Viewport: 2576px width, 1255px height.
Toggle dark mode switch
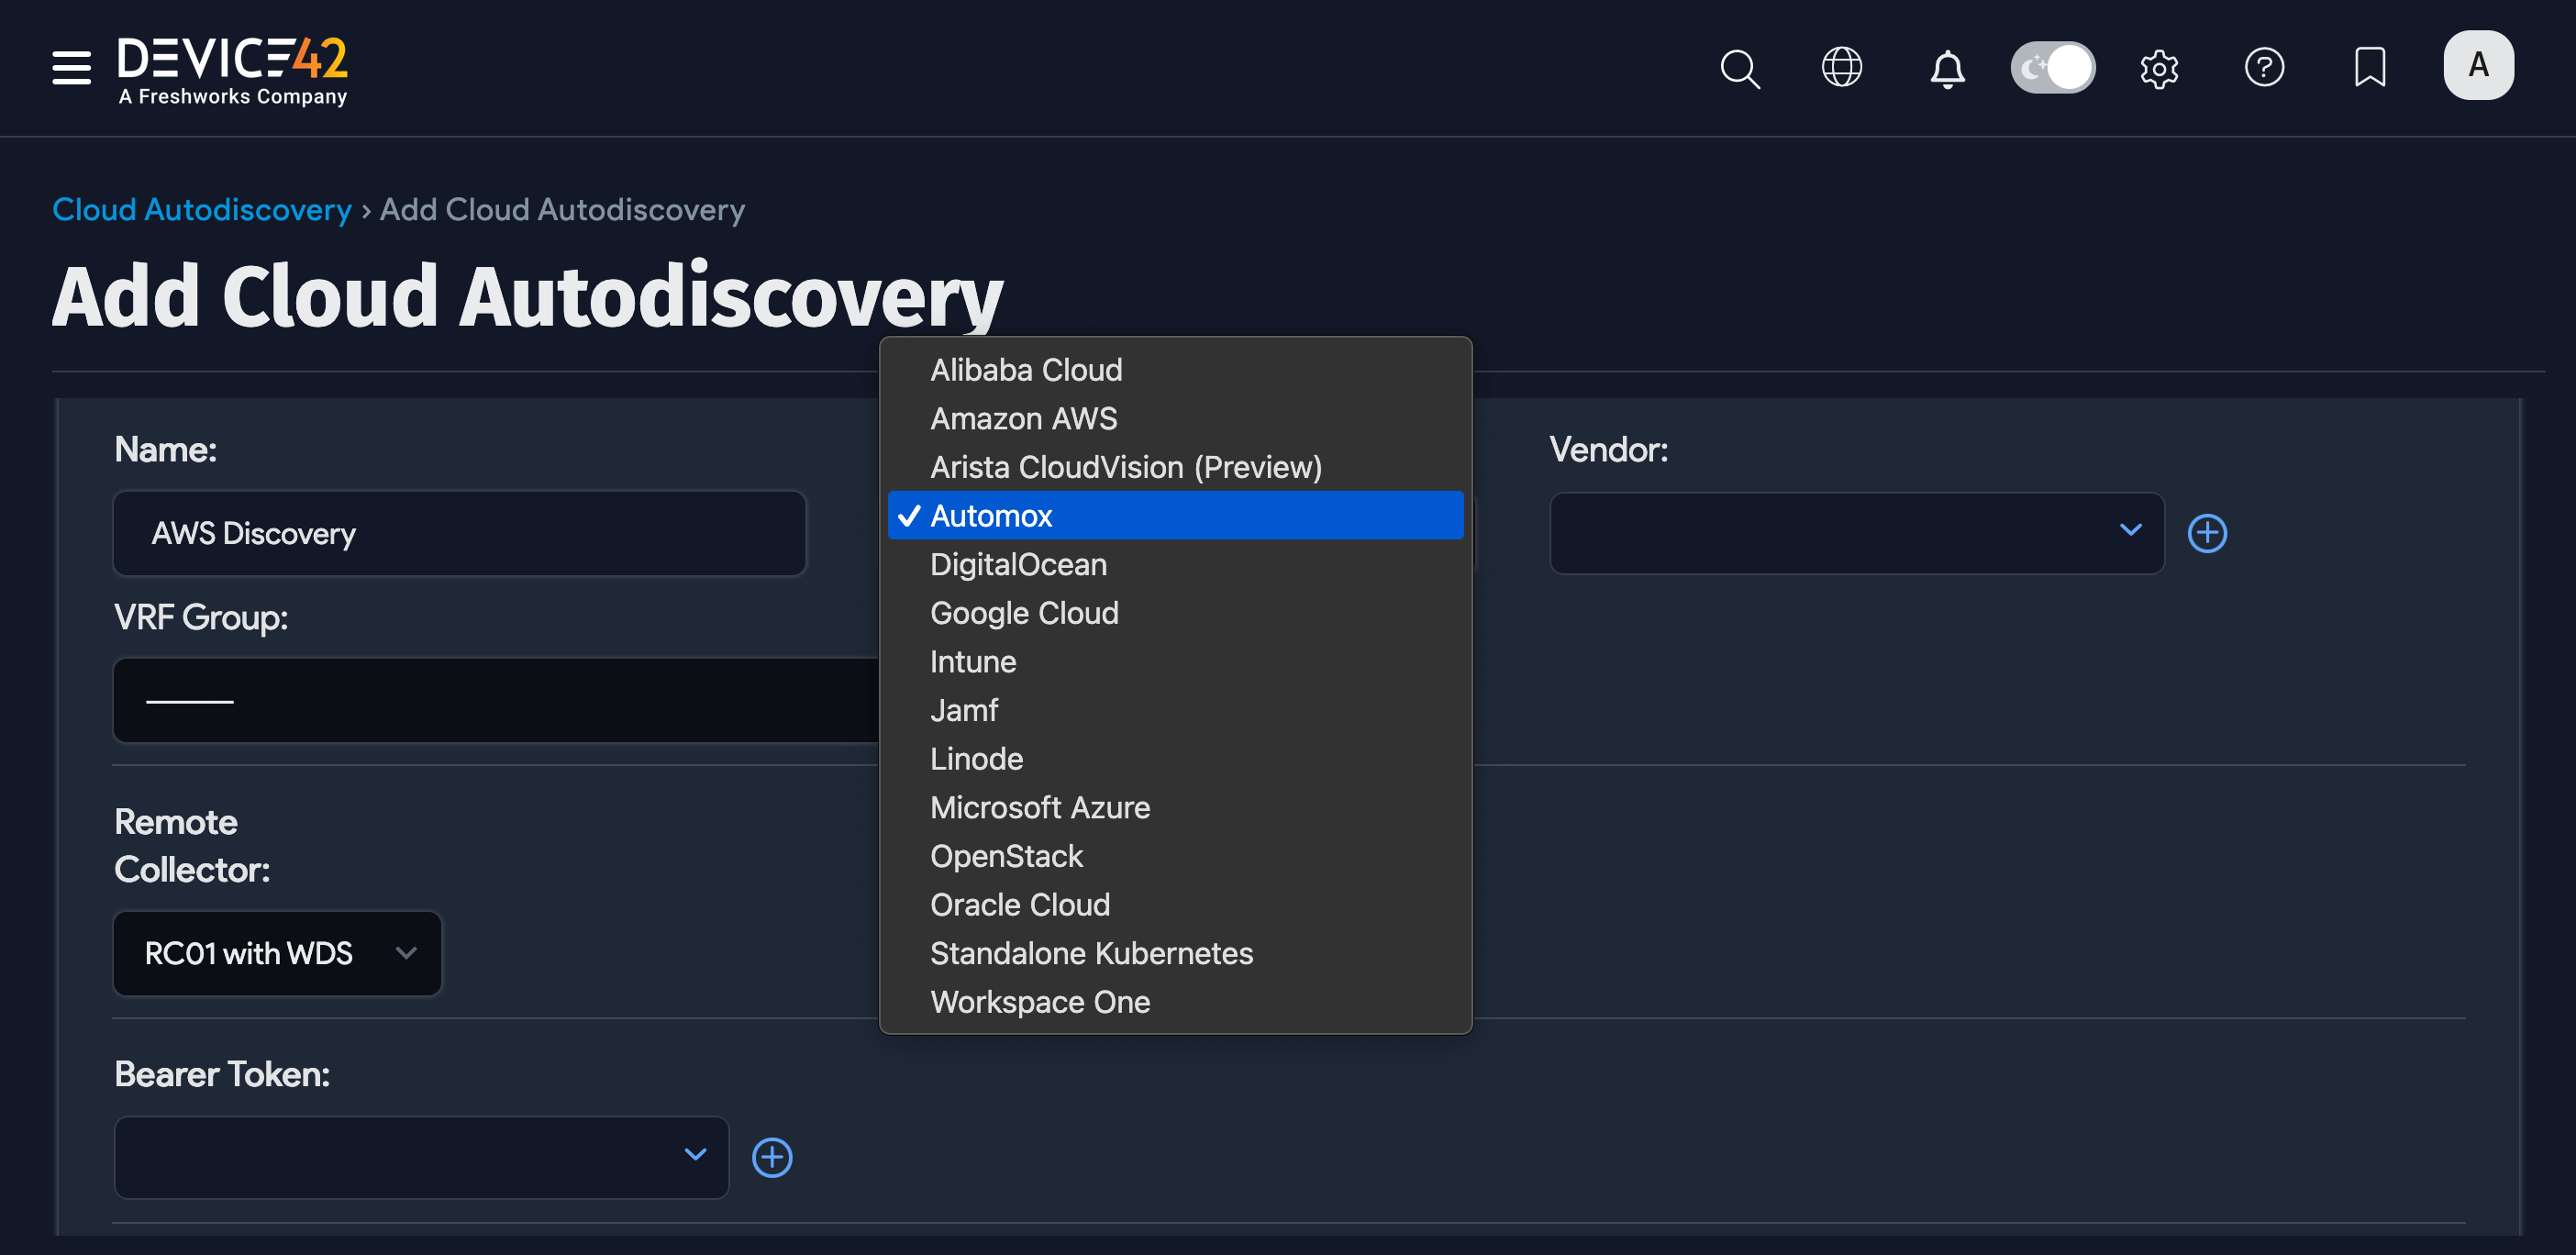click(2052, 68)
